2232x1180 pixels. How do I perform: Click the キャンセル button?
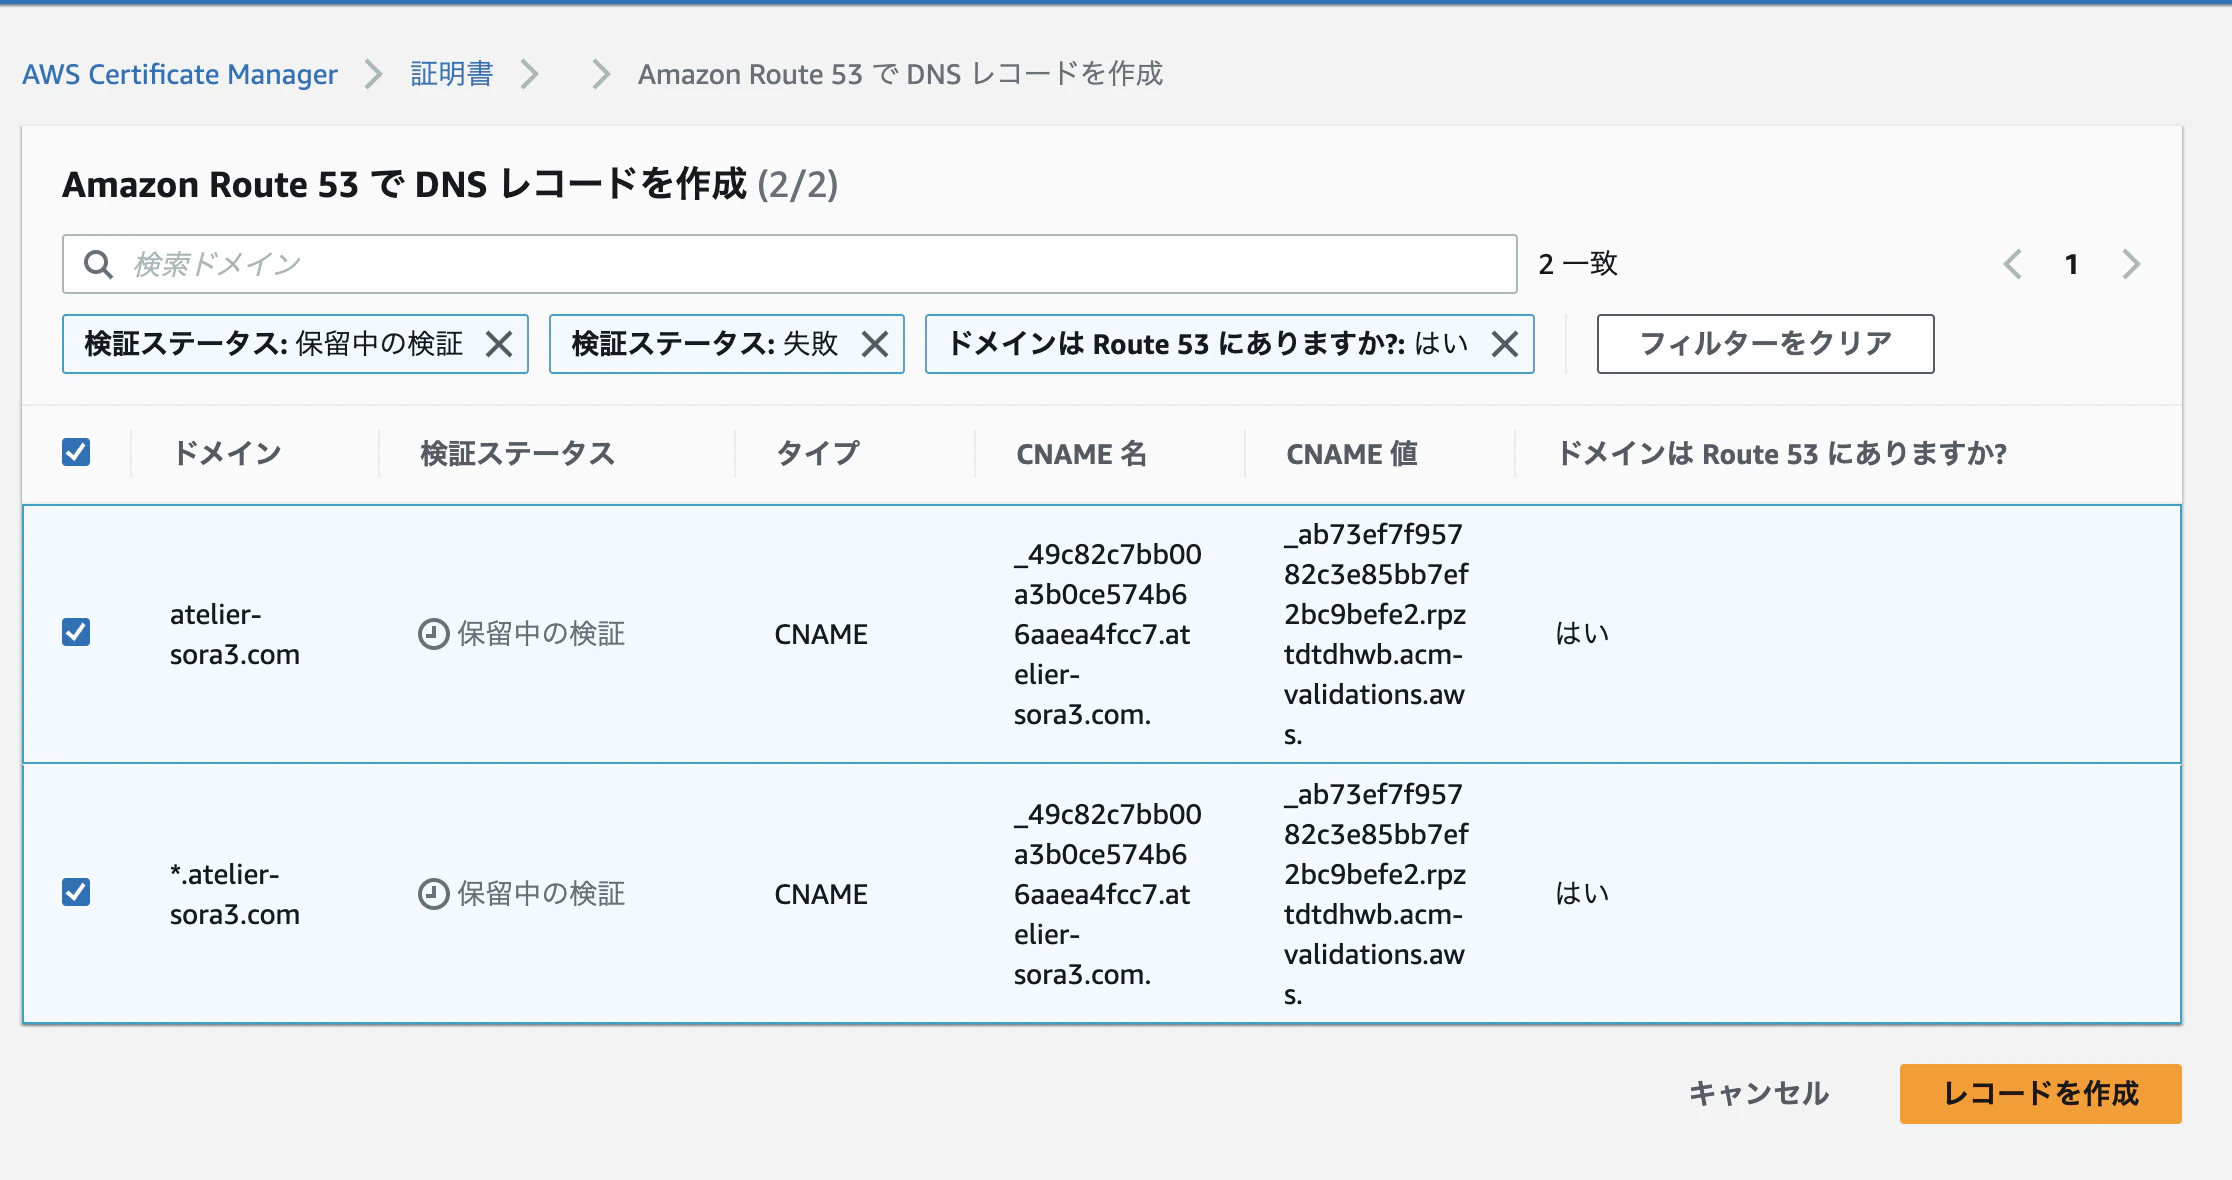1759,1093
